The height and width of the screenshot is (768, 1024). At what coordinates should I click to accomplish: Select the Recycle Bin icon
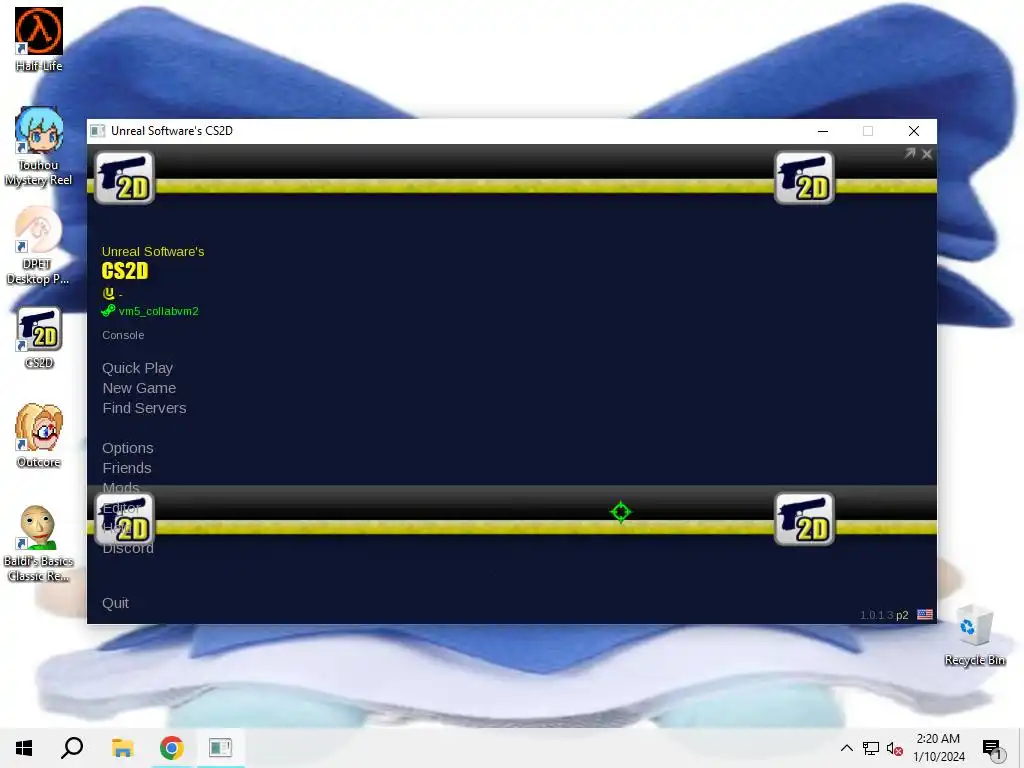tap(974, 635)
